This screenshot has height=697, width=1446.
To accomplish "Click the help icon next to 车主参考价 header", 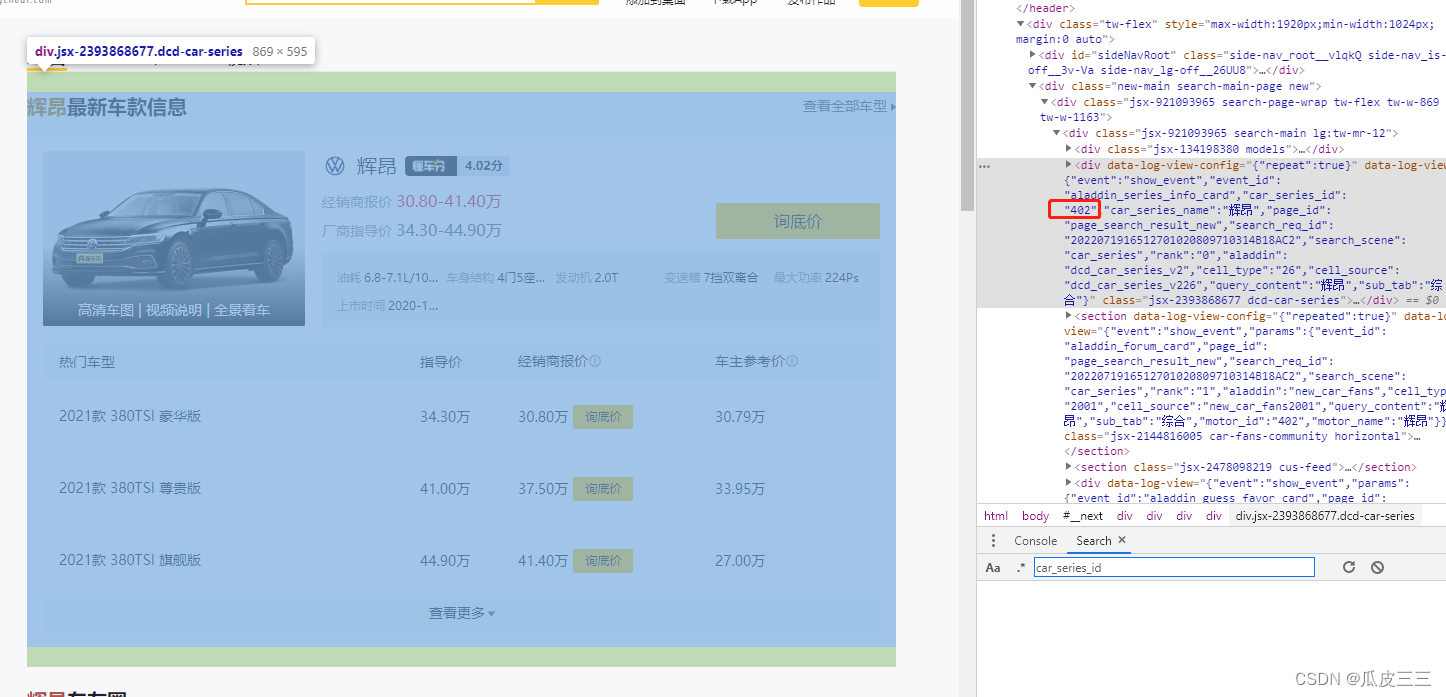I will [791, 362].
